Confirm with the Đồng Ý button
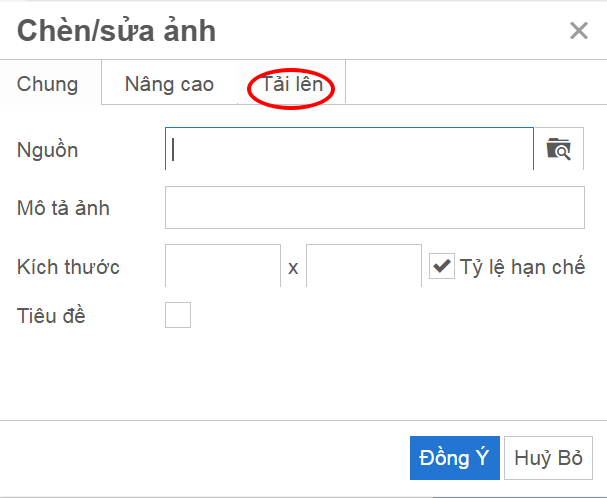The height and width of the screenshot is (498, 607). pos(455,458)
